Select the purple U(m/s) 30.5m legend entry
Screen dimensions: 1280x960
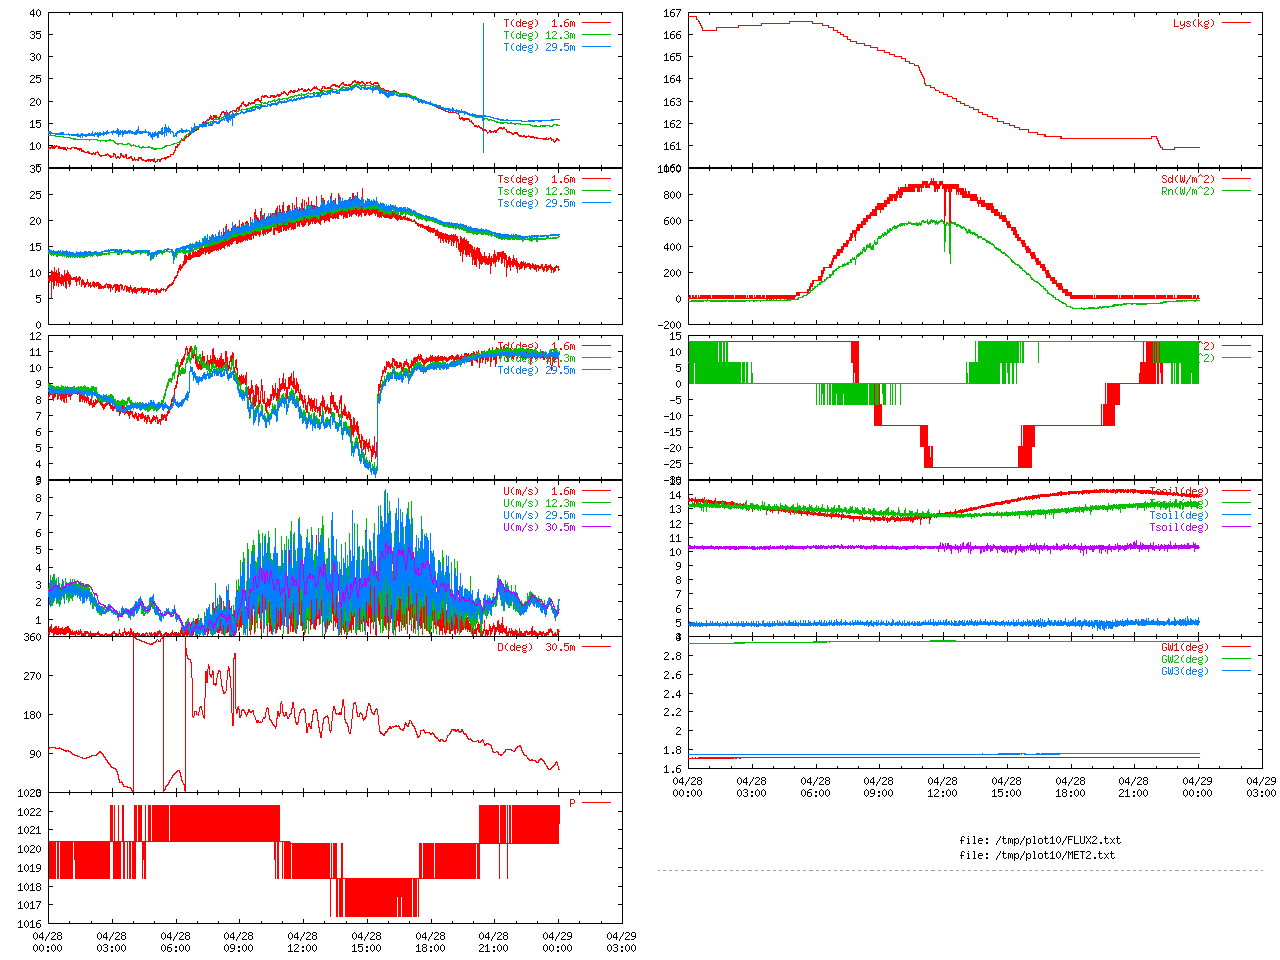coord(539,527)
